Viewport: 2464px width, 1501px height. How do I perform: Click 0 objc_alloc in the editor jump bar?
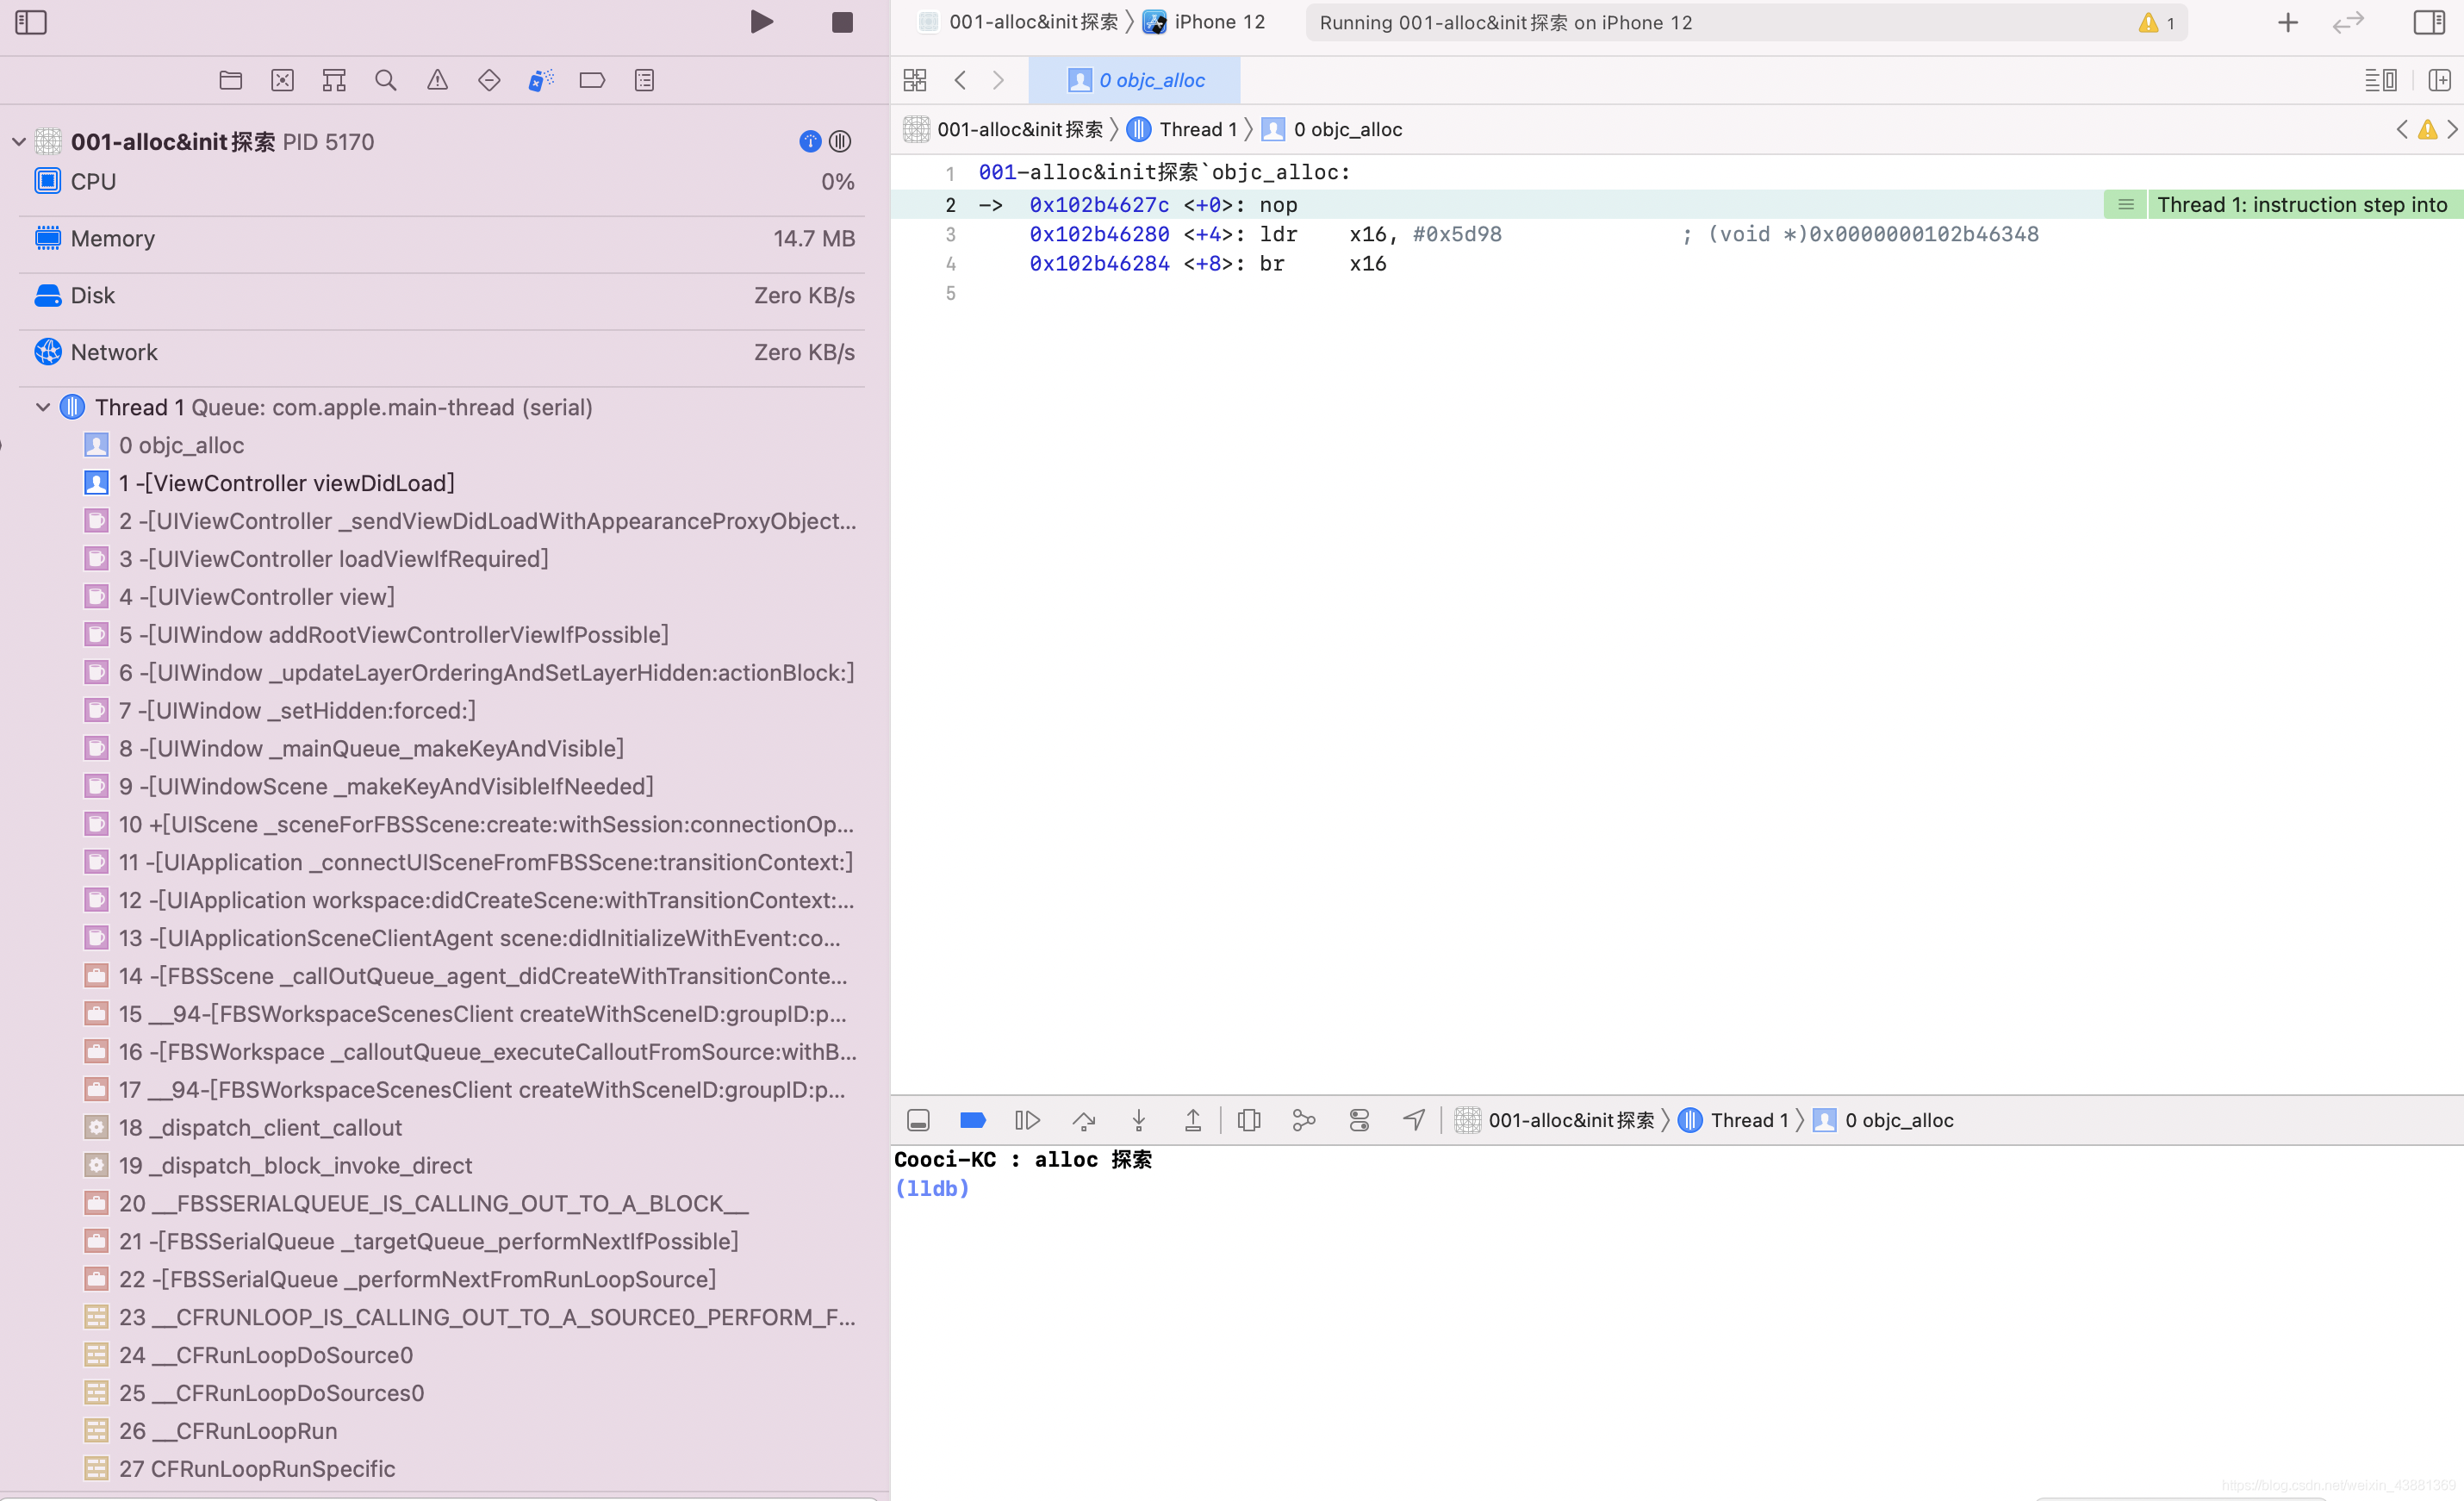click(1332, 129)
